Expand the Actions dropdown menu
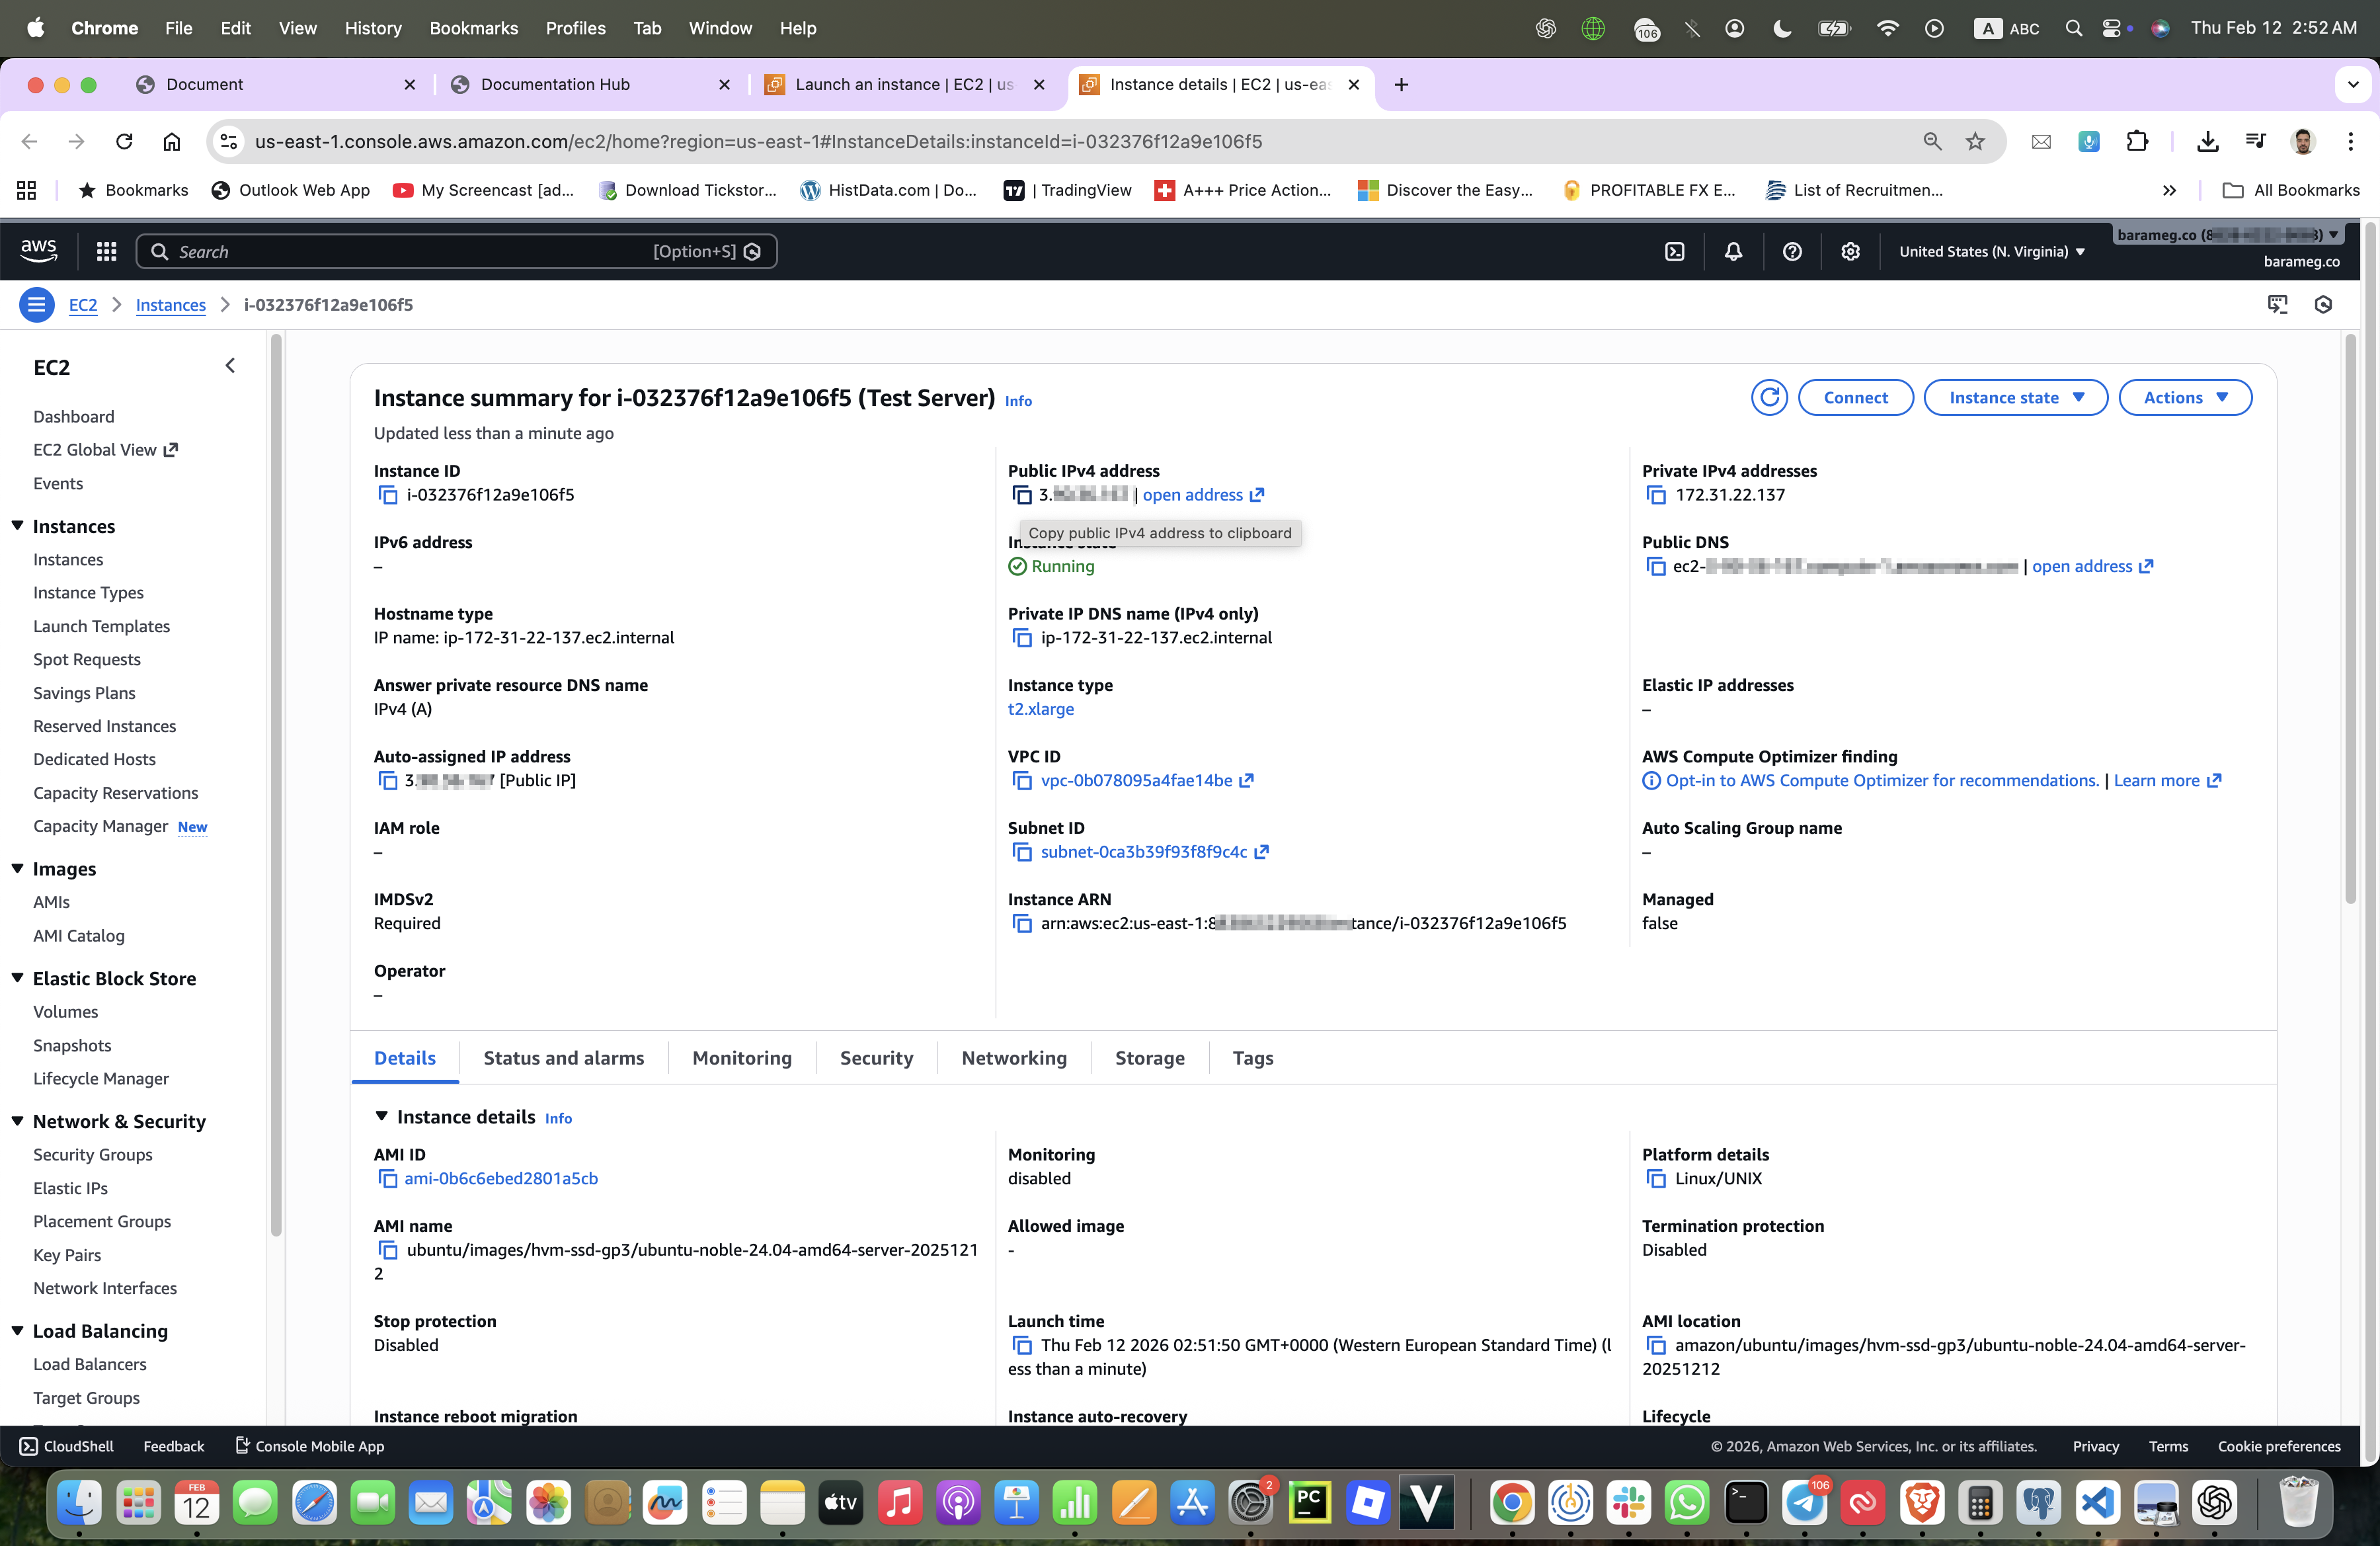The height and width of the screenshot is (1546, 2380). click(x=2185, y=398)
